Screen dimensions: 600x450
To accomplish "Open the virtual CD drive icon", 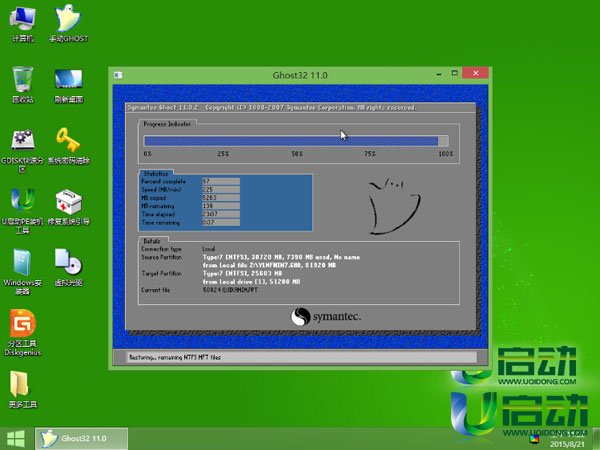I will [x=68, y=268].
